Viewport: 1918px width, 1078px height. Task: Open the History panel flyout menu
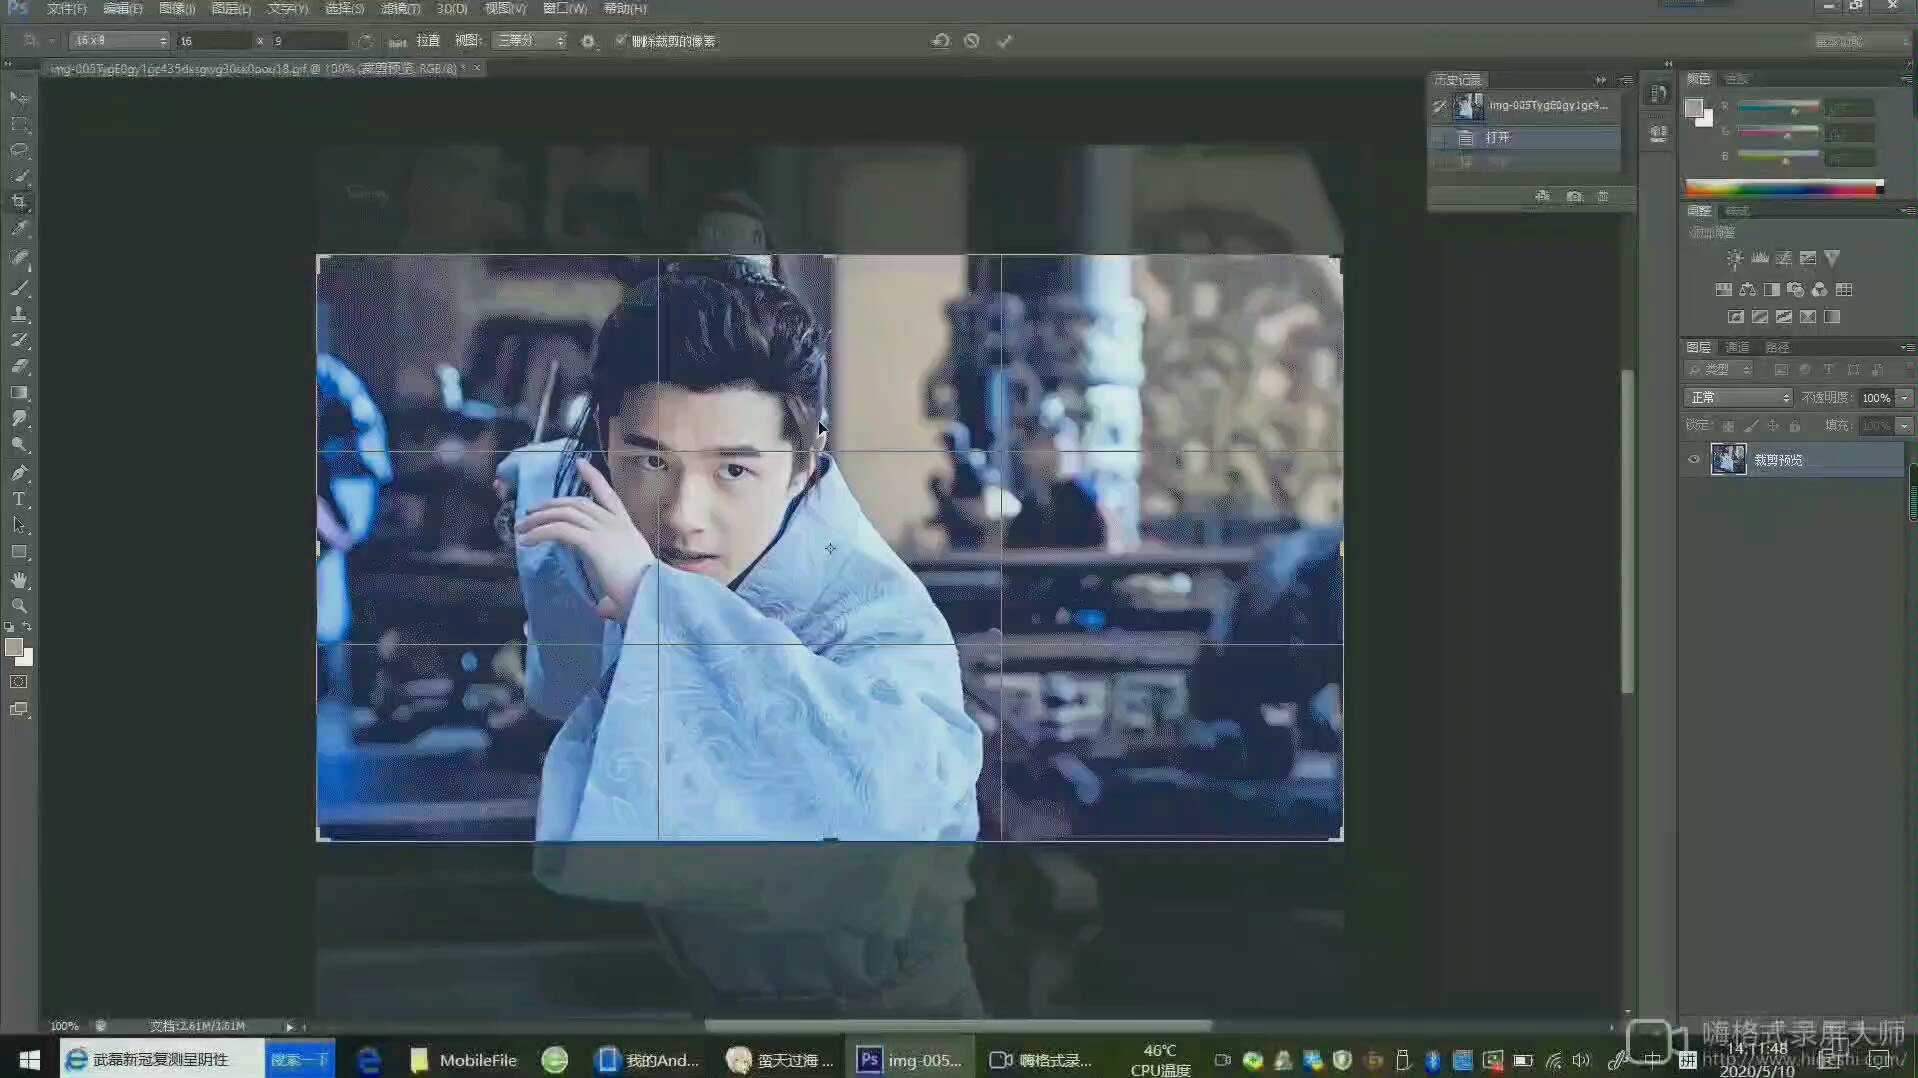click(x=1626, y=80)
